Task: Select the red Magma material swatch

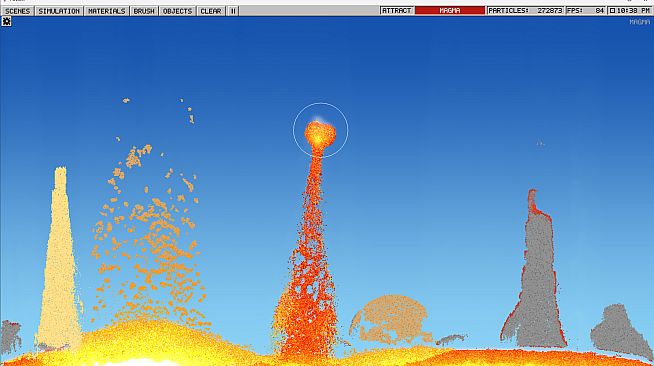Action: pos(450,10)
